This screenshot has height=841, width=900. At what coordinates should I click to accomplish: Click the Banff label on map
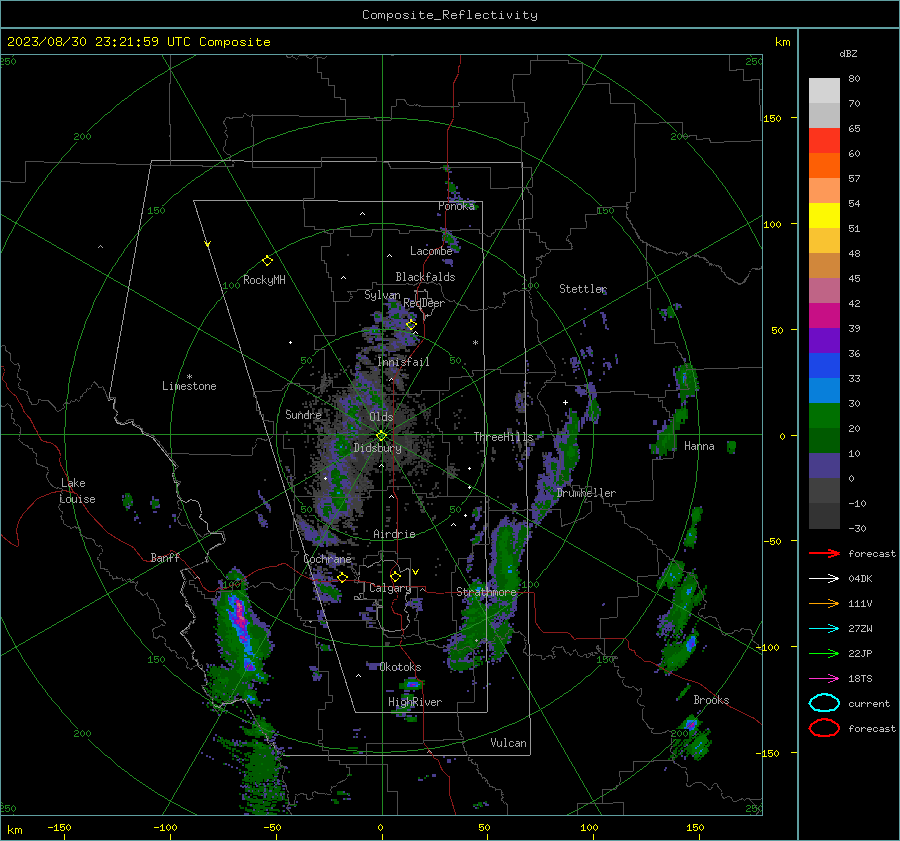pos(165,558)
